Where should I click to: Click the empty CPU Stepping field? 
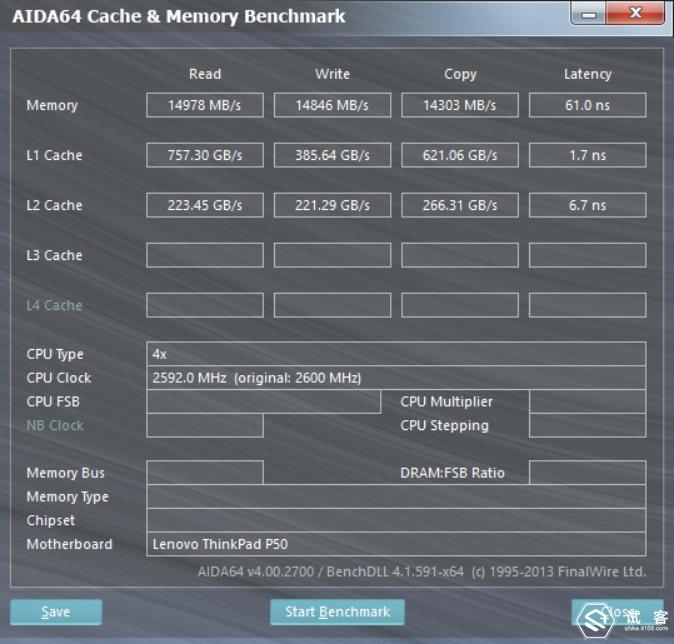(x=587, y=426)
